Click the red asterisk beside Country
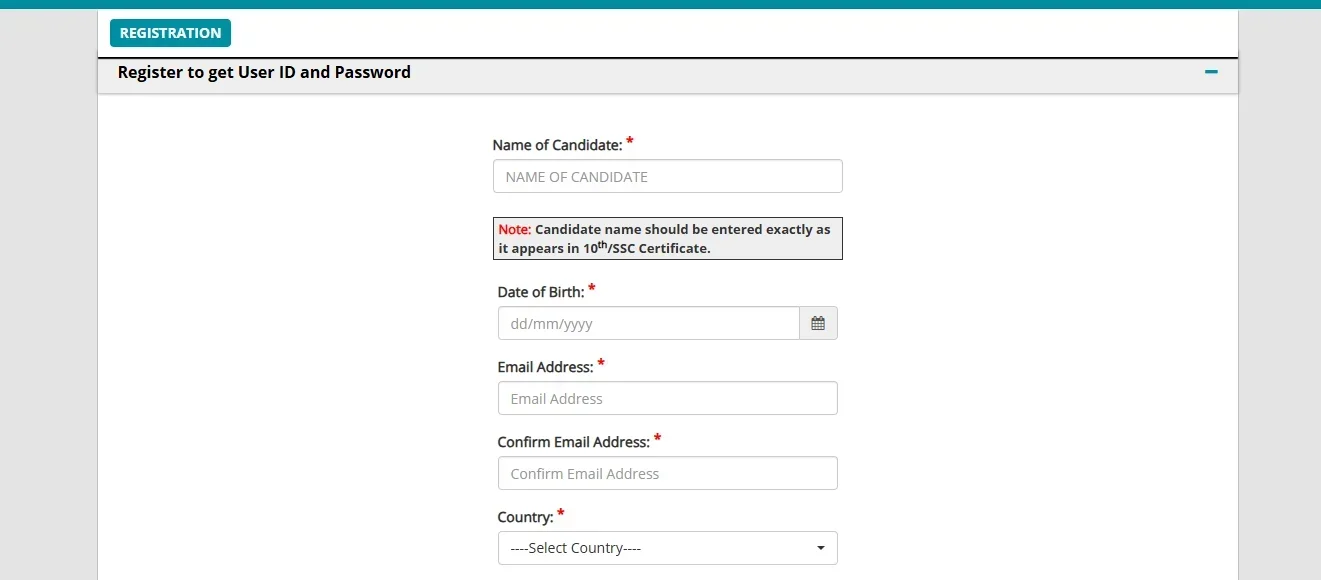This screenshot has width=1321, height=580. pyautogui.click(x=561, y=514)
